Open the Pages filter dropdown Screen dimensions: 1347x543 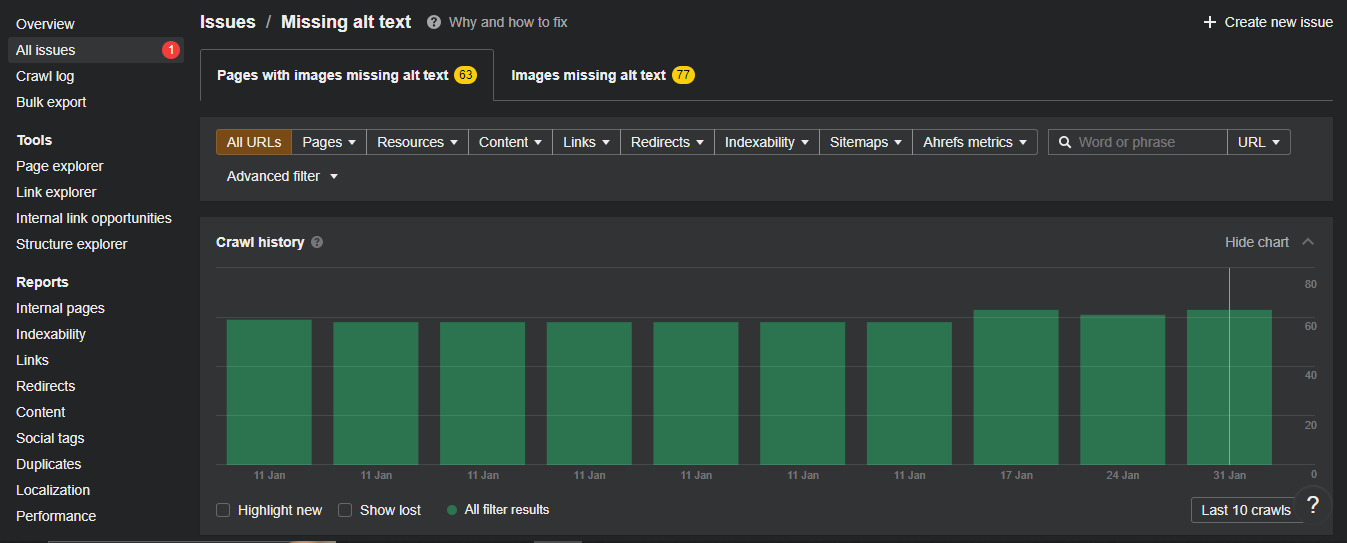[x=329, y=142]
